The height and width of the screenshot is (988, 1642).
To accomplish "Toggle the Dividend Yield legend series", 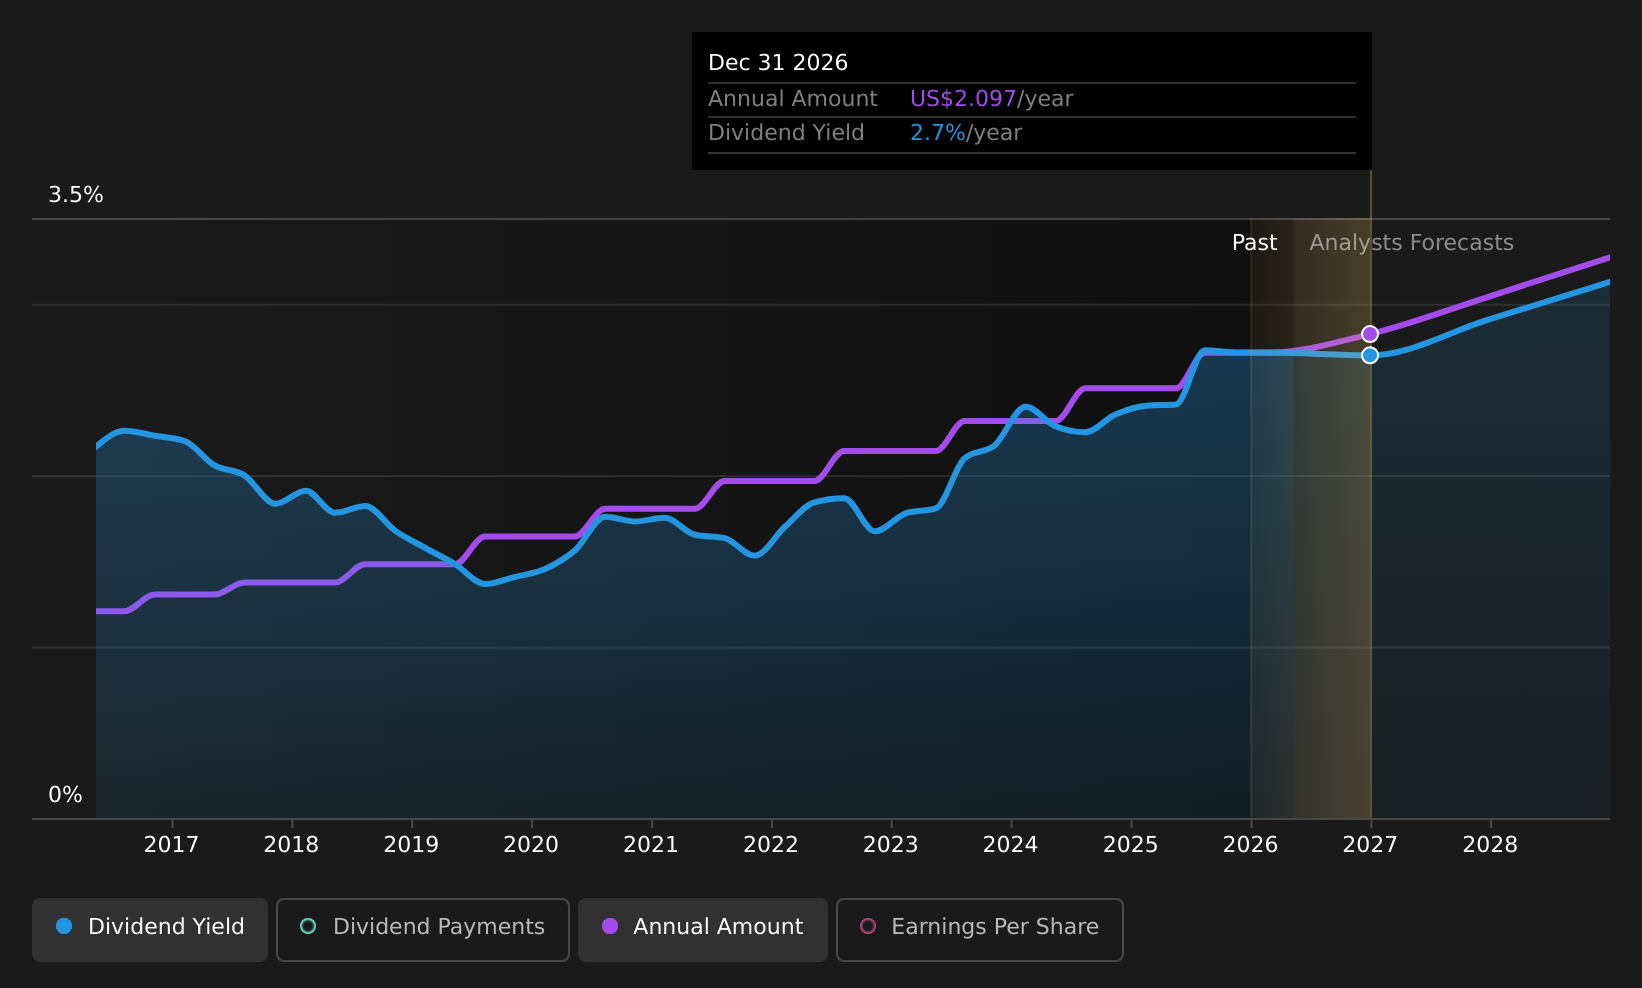I will (150, 929).
